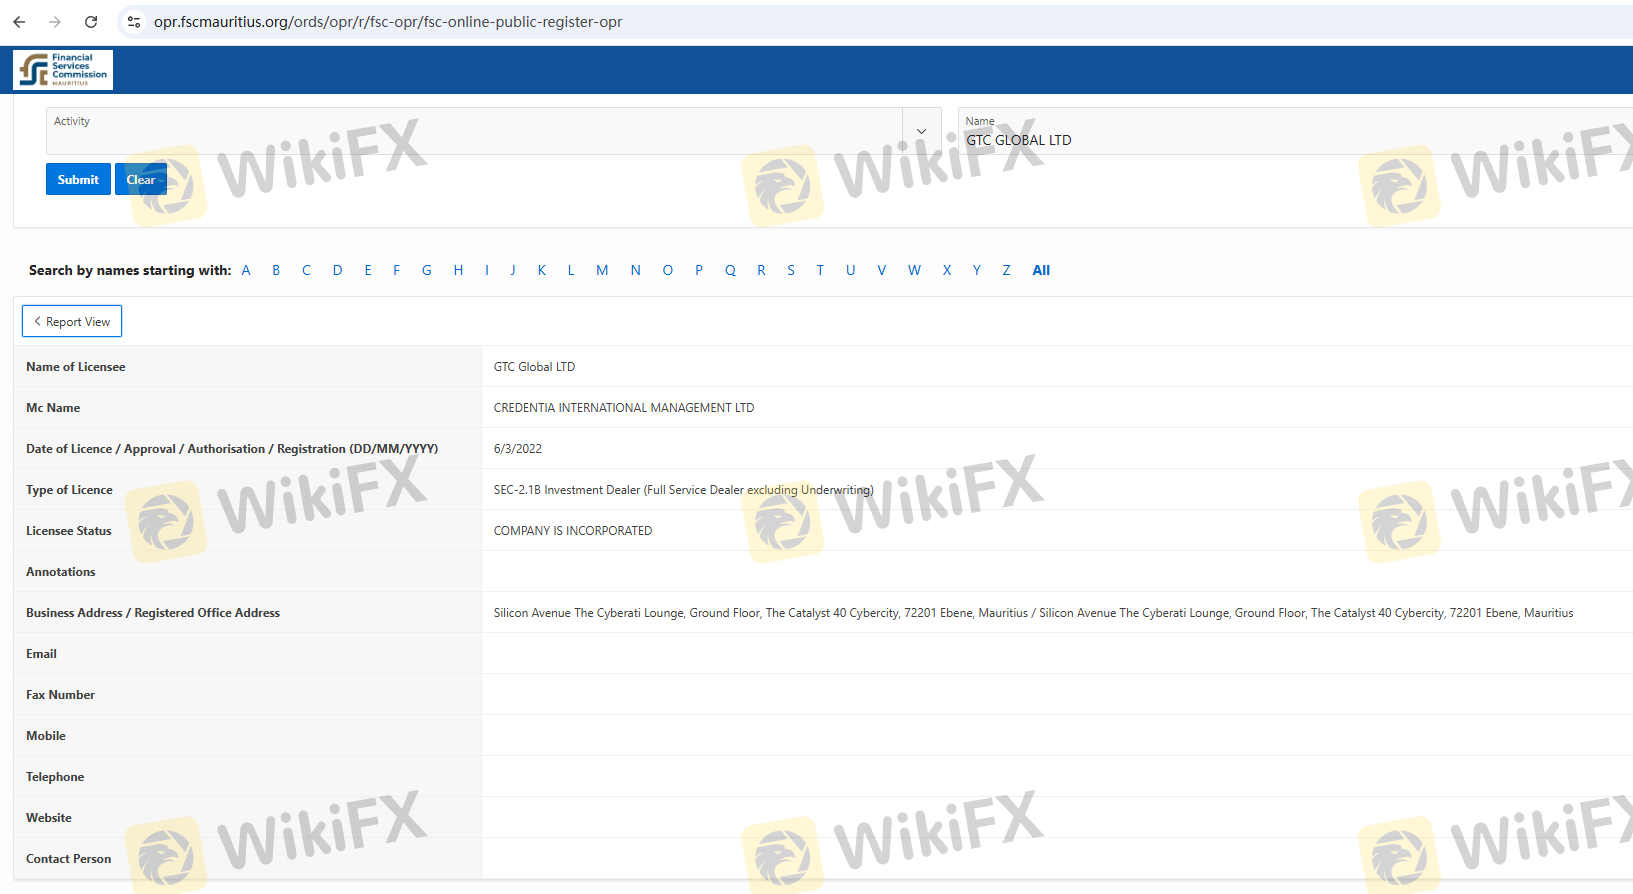The width and height of the screenshot is (1633, 894).
Task: Select the licence date '6/3/2022'
Action: click(x=518, y=449)
